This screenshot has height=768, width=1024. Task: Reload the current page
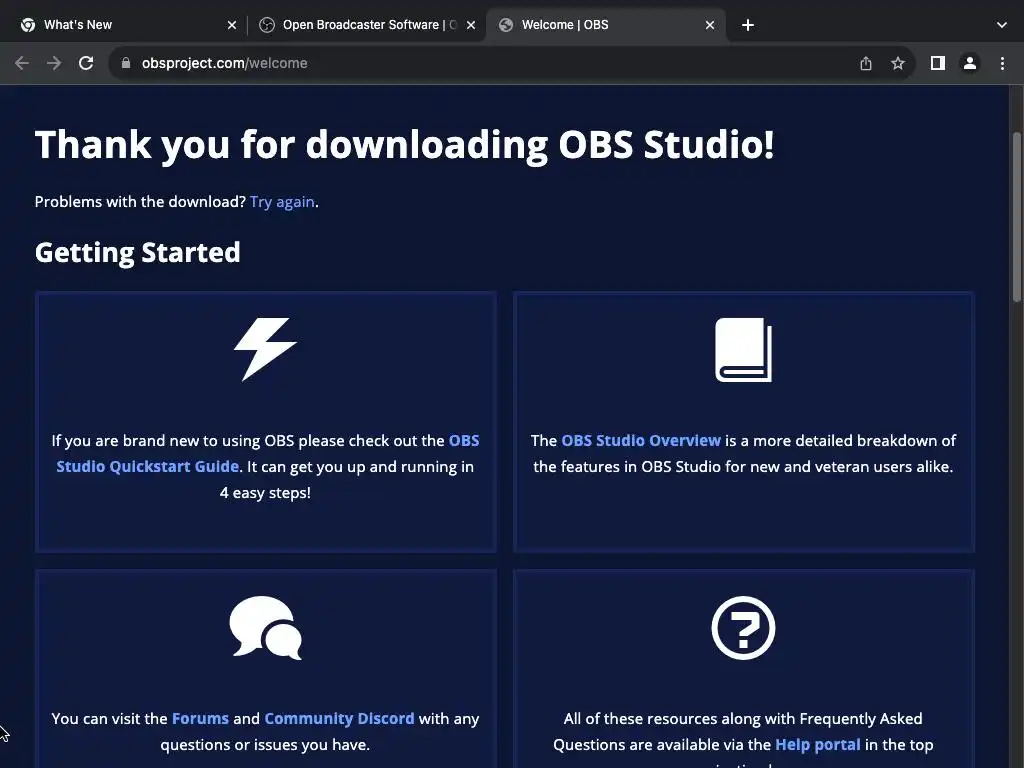[x=86, y=63]
